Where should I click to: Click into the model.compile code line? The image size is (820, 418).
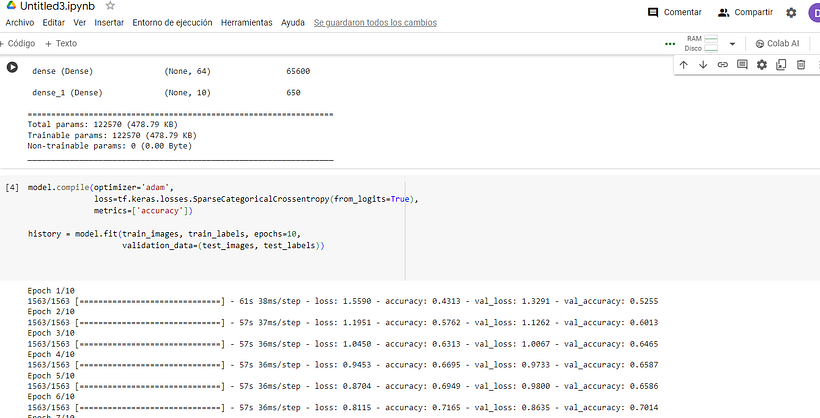[x=100, y=187]
